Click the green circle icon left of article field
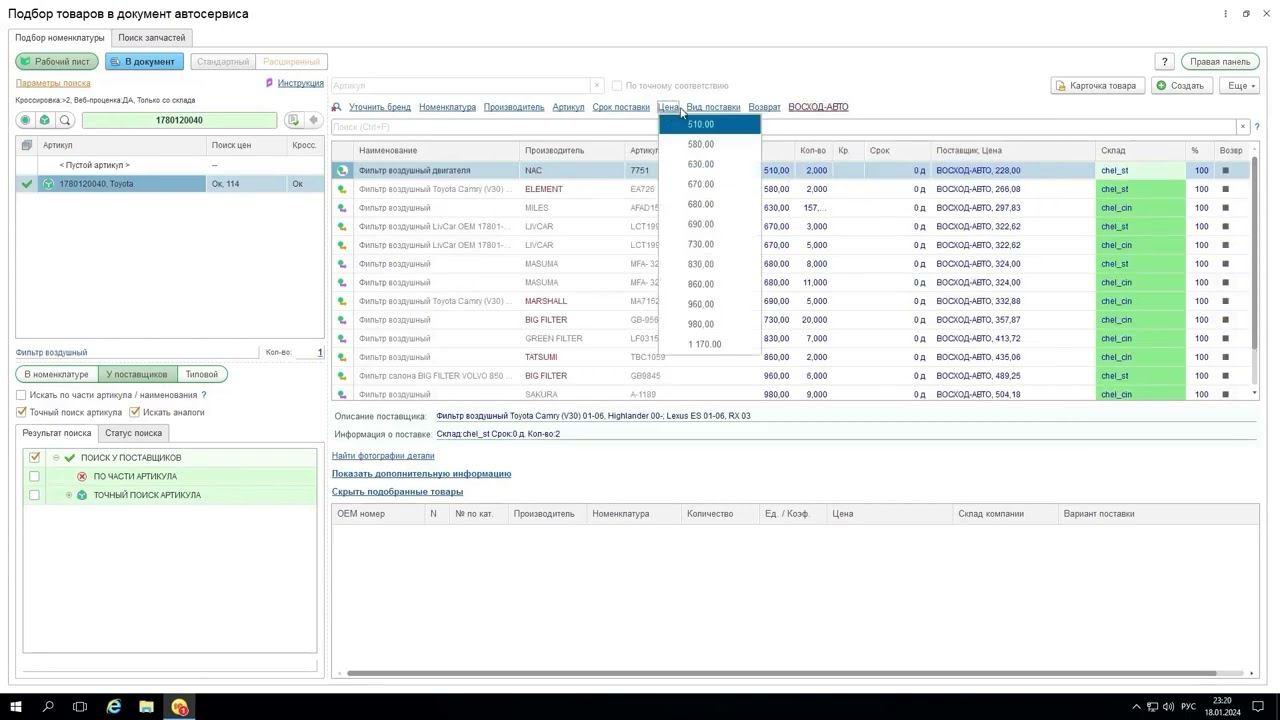Image resolution: width=1280 pixels, height=720 pixels. 26,120
